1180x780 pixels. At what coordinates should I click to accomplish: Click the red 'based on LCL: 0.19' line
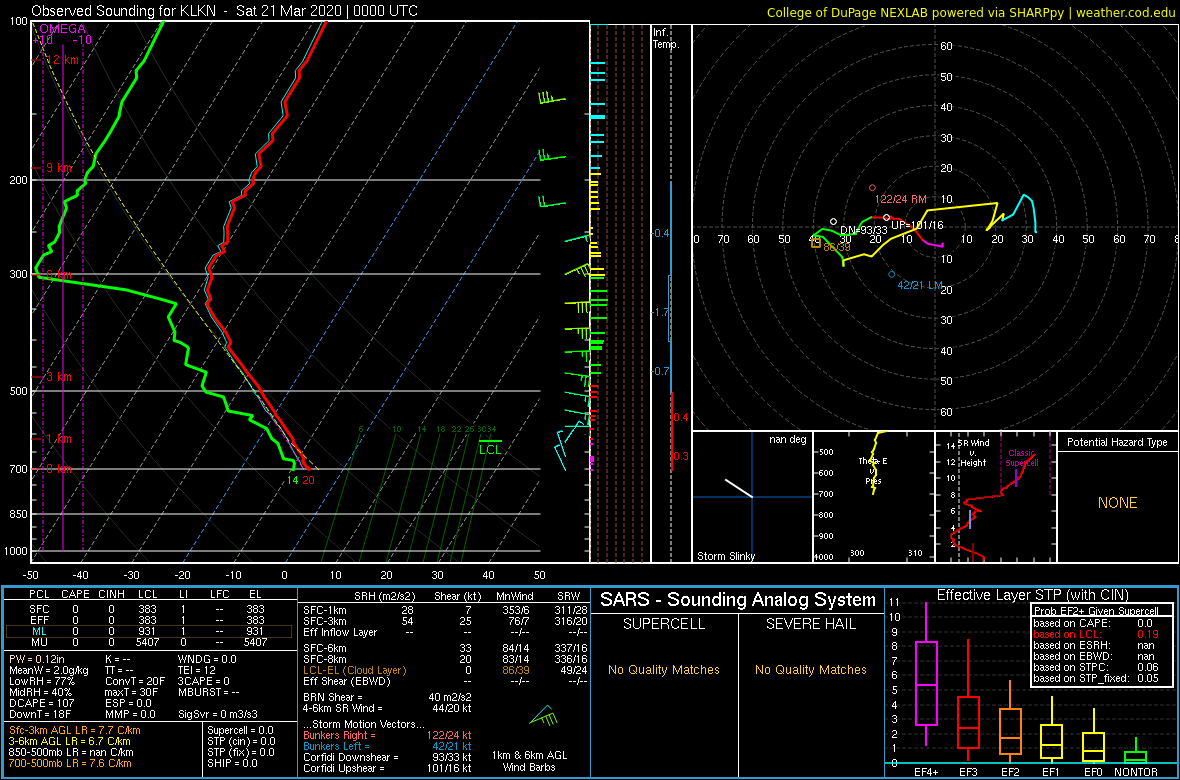tap(1096, 635)
